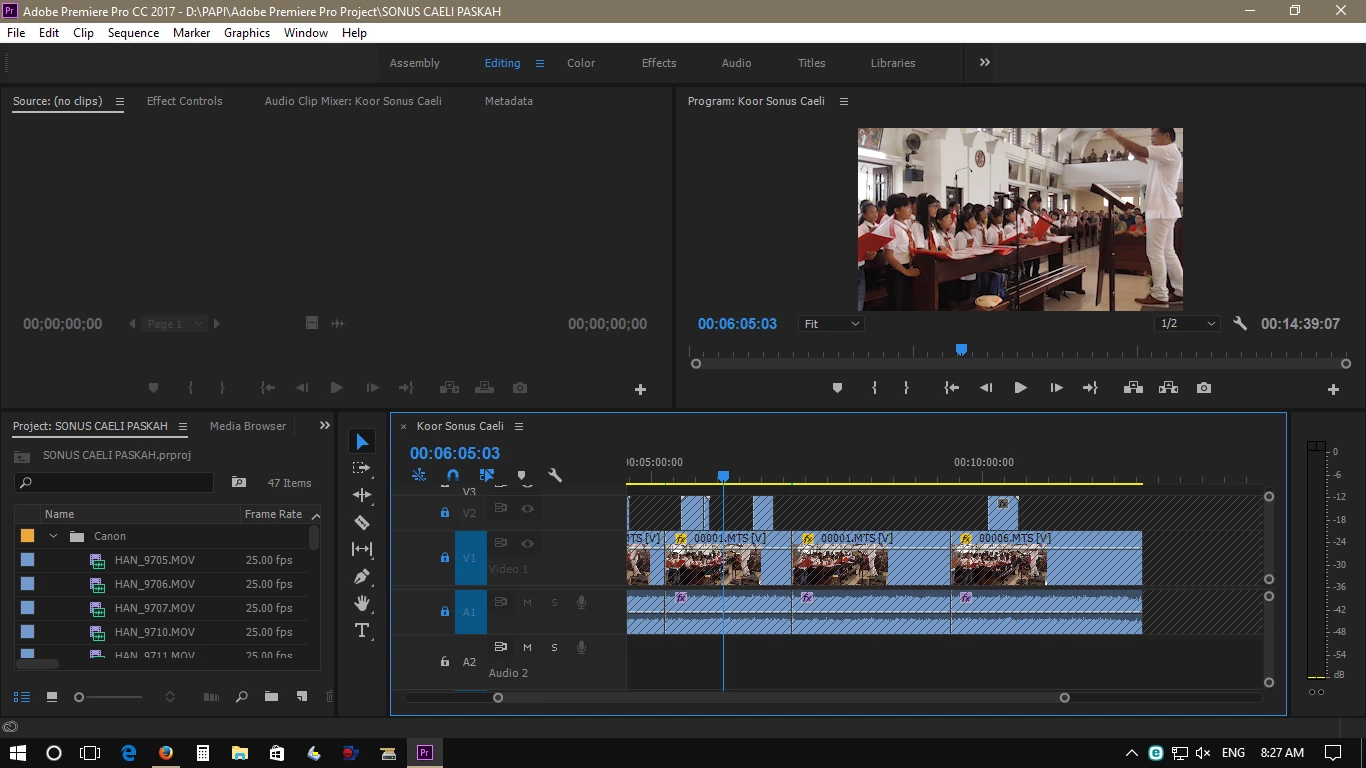Open timeline wrench display settings
The height and width of the screenshot is (768, 1366).
point(555,476)
